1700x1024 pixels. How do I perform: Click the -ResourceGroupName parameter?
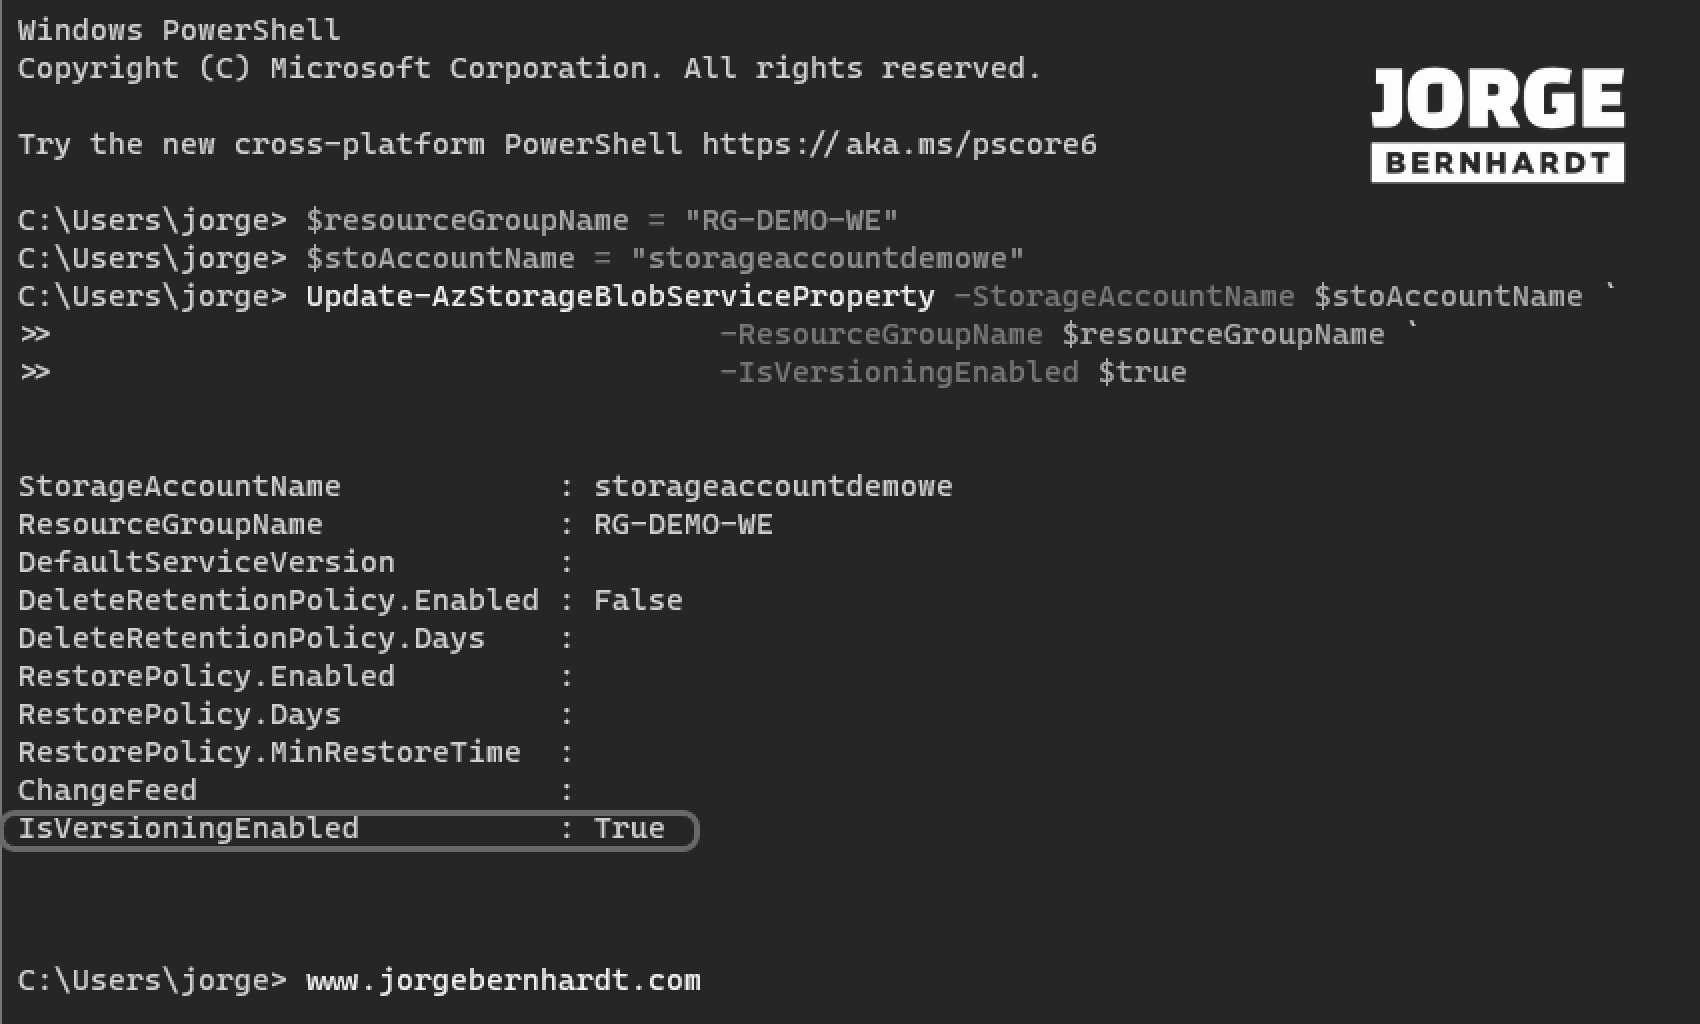(881, 335)
